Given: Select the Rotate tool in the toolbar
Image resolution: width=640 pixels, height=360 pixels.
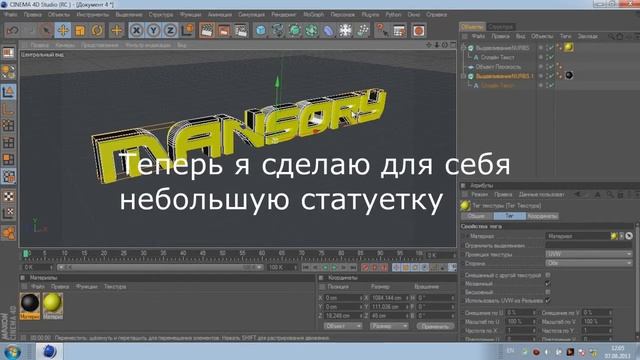Looking at the screenshot, I should [97, 30].
